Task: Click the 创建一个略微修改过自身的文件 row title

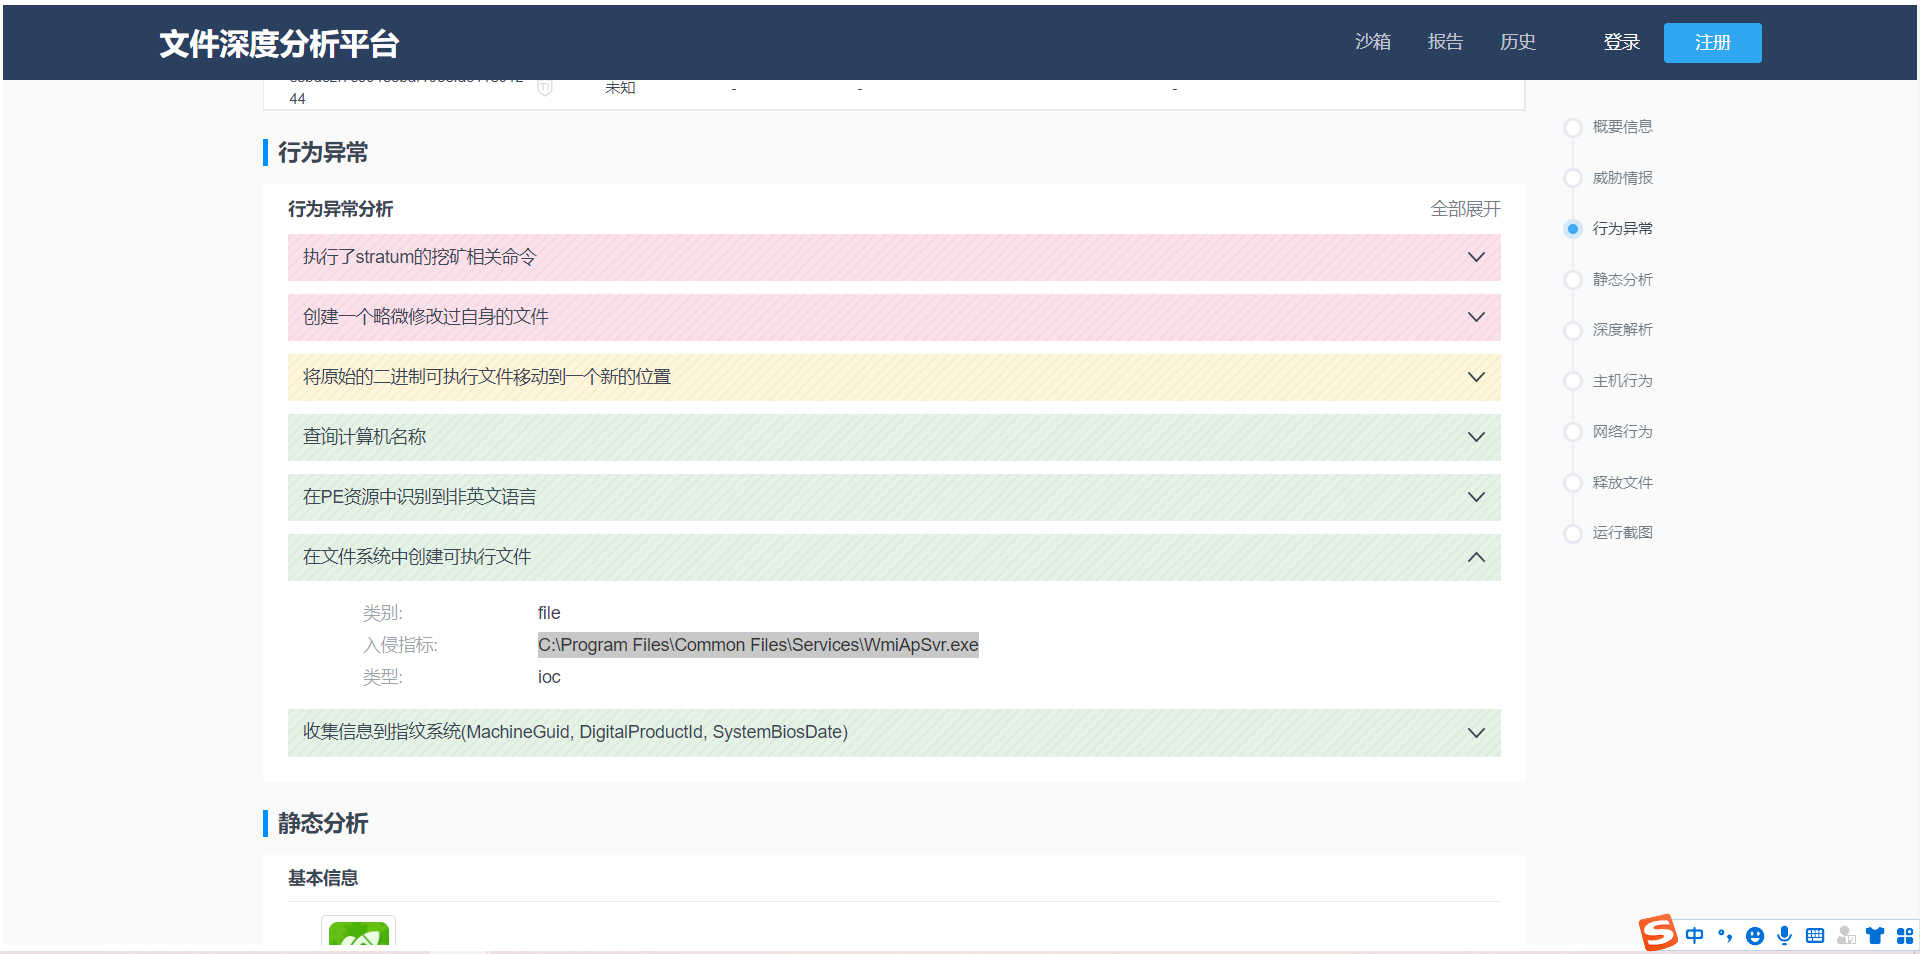Action: tap(426, 317)
